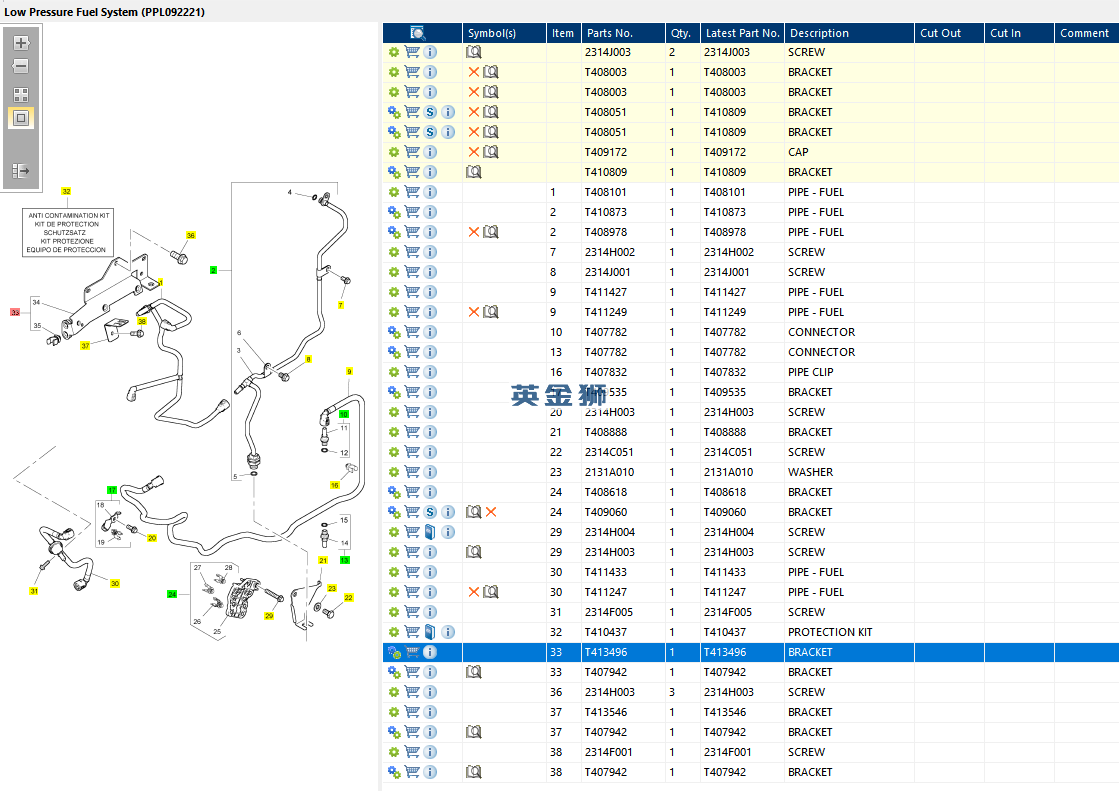Zoom in on the parts diagram
The height and width of the screenshot is (791, 1119).
(21, 43)
